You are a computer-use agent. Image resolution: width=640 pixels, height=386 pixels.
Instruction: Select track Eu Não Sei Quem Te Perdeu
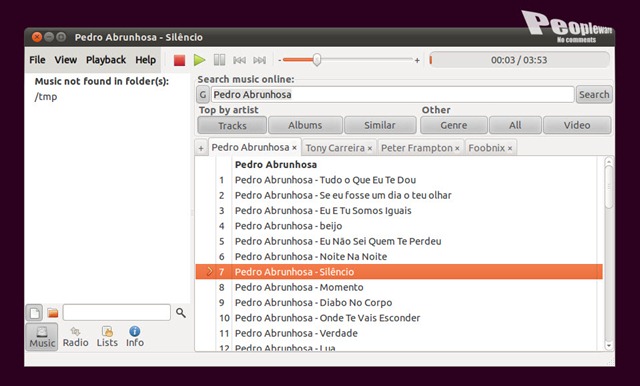(x=399, y=241)
